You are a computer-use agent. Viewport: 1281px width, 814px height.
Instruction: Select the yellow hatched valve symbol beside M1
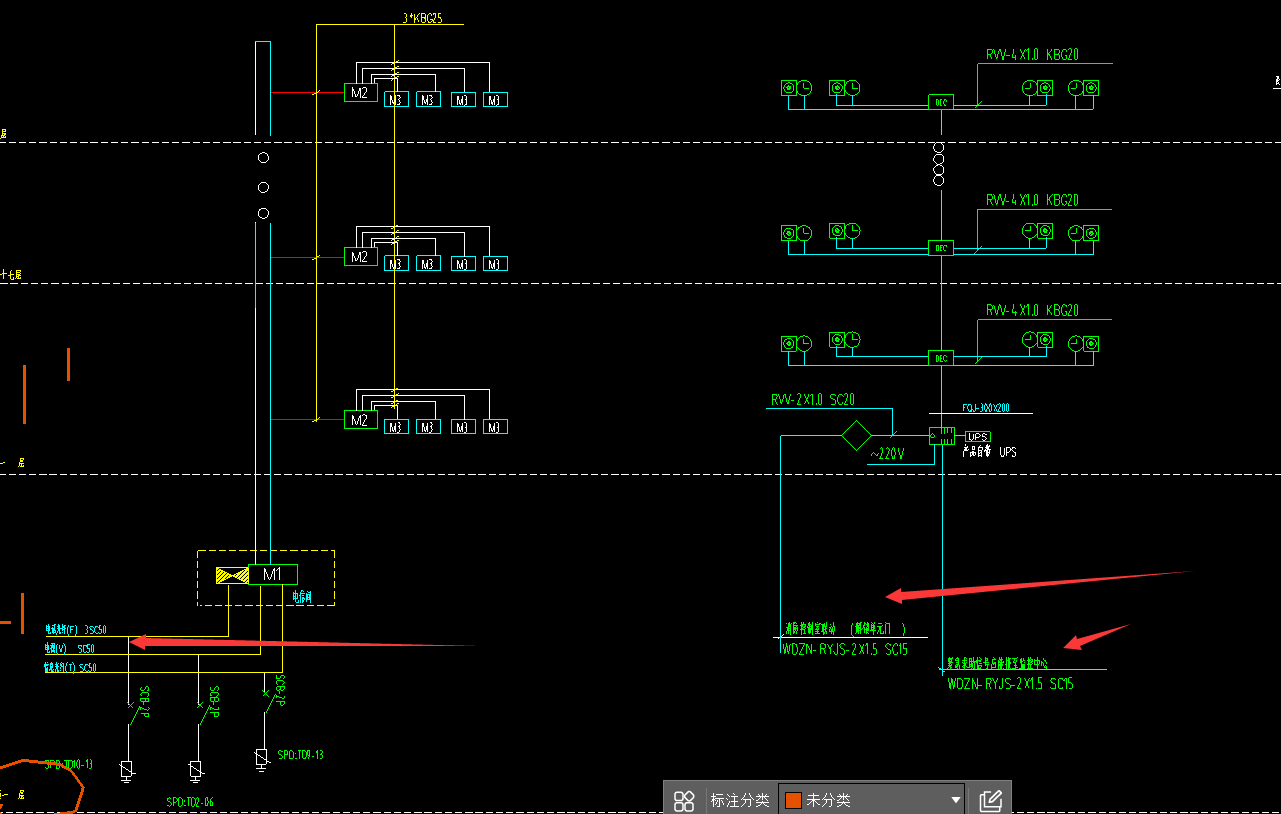click(232, 574)
